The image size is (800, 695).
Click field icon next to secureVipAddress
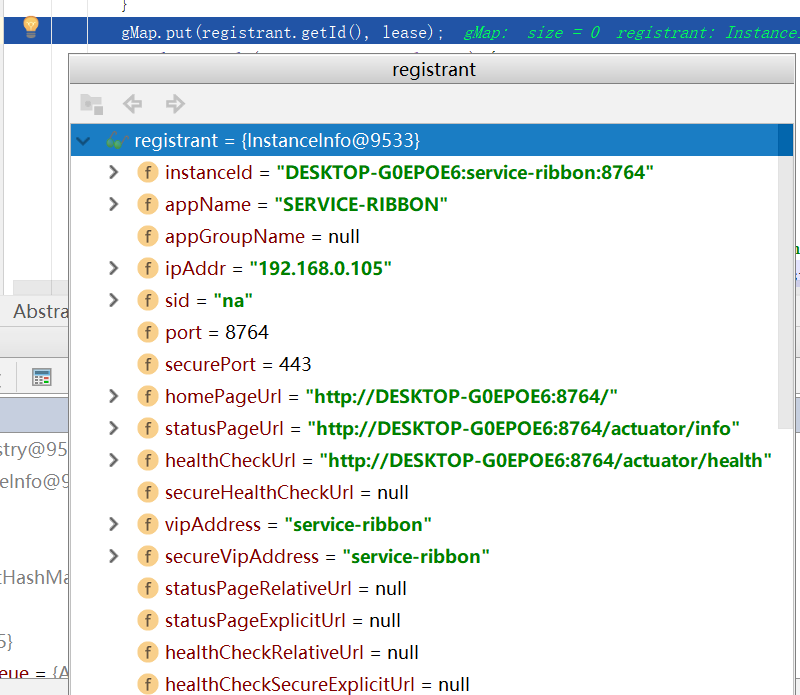click(147, 556)
